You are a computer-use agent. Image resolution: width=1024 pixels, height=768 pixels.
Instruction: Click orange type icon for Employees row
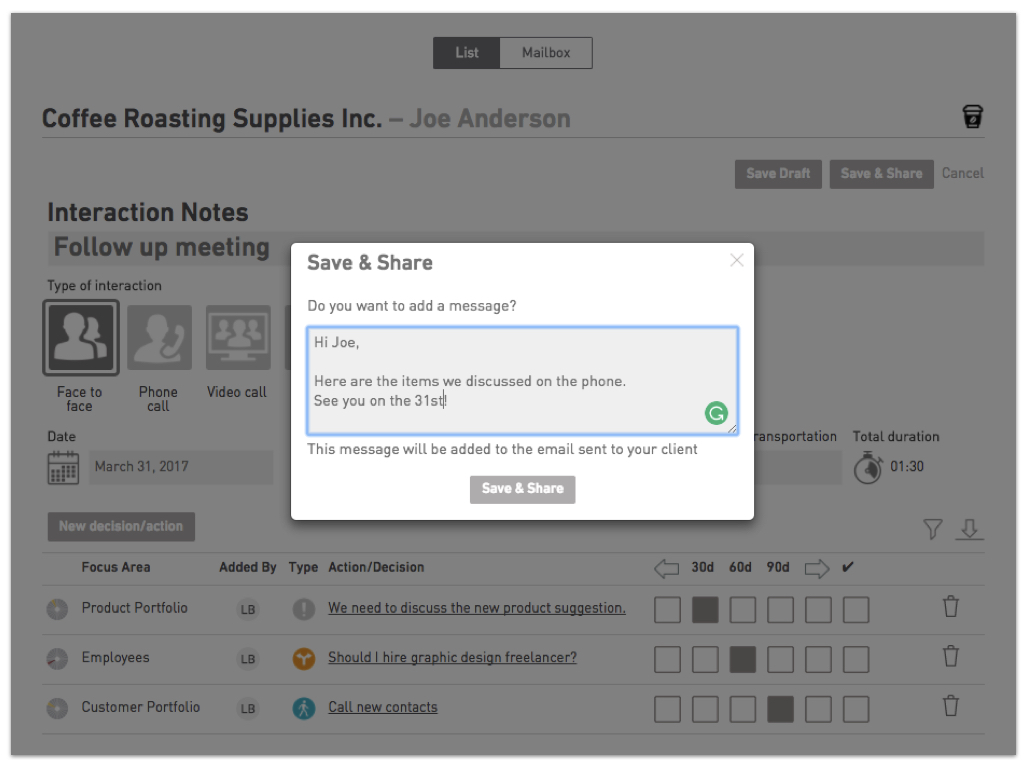point(304,658)
